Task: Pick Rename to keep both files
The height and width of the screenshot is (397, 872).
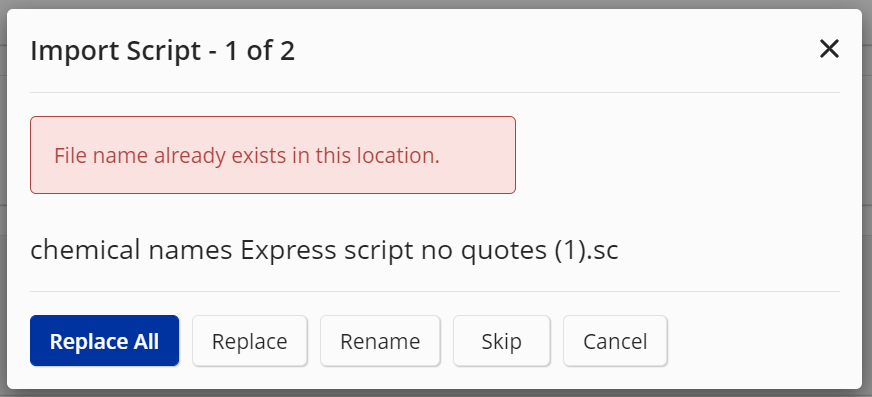Action: point(380,341)
